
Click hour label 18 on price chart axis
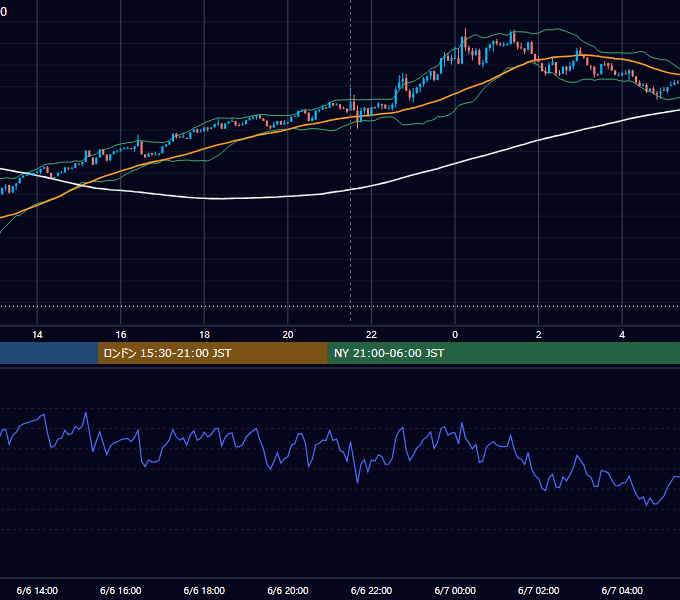[204, 335]
